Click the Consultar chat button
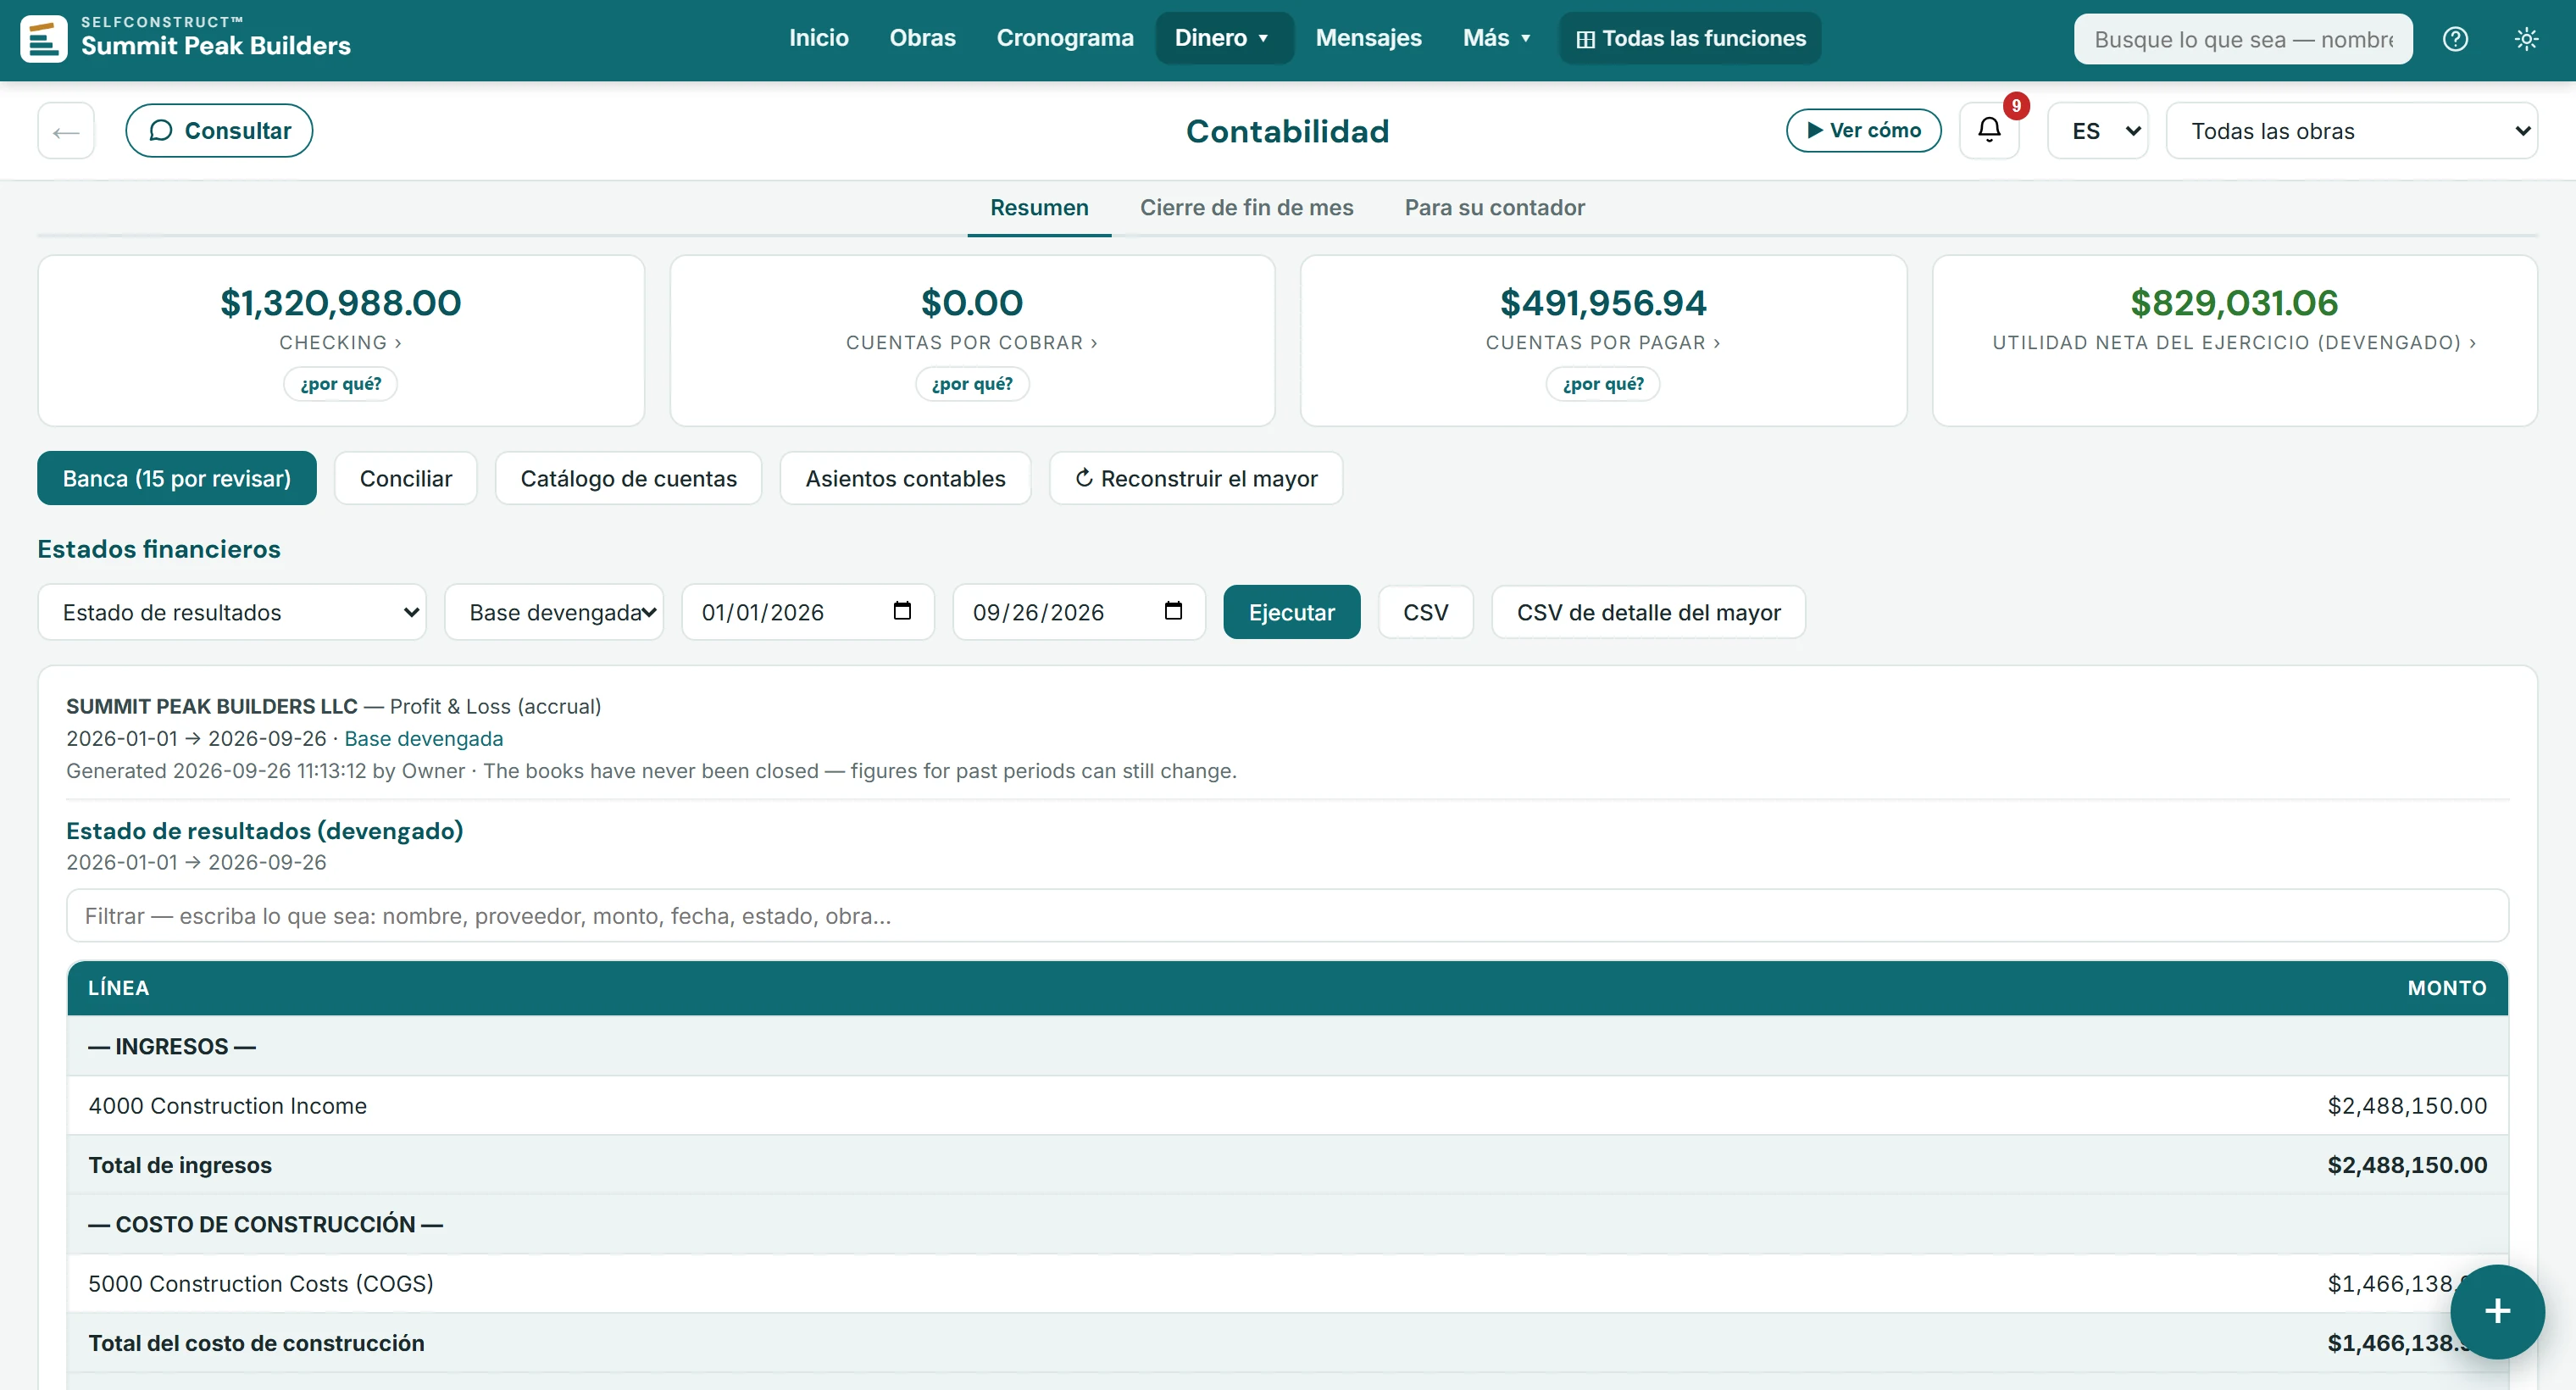This screenshot has width=2576, height=1390. click(219, 130)
